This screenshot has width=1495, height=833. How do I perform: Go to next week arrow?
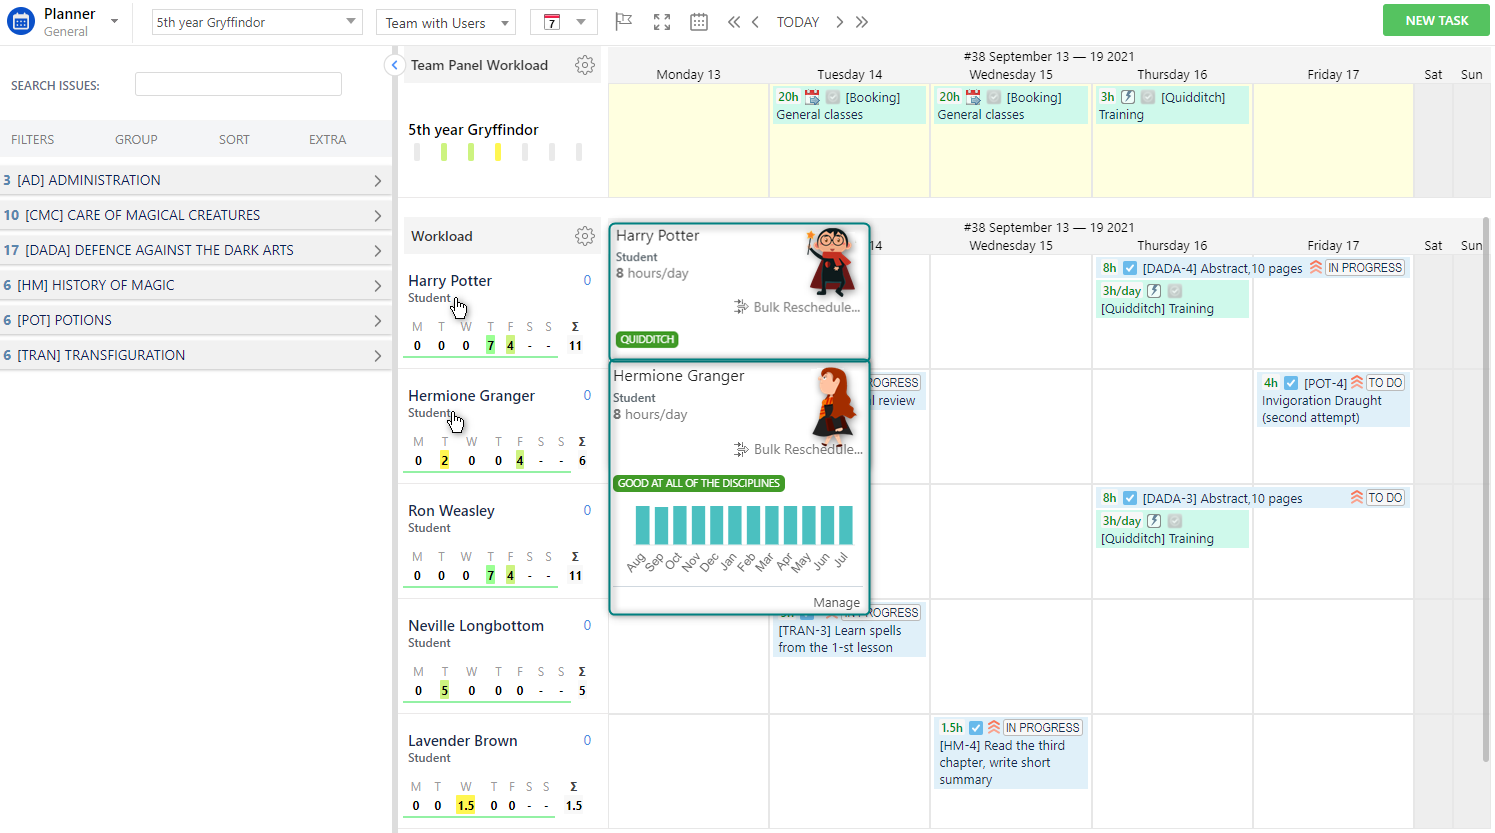click(x=839, y=22)
